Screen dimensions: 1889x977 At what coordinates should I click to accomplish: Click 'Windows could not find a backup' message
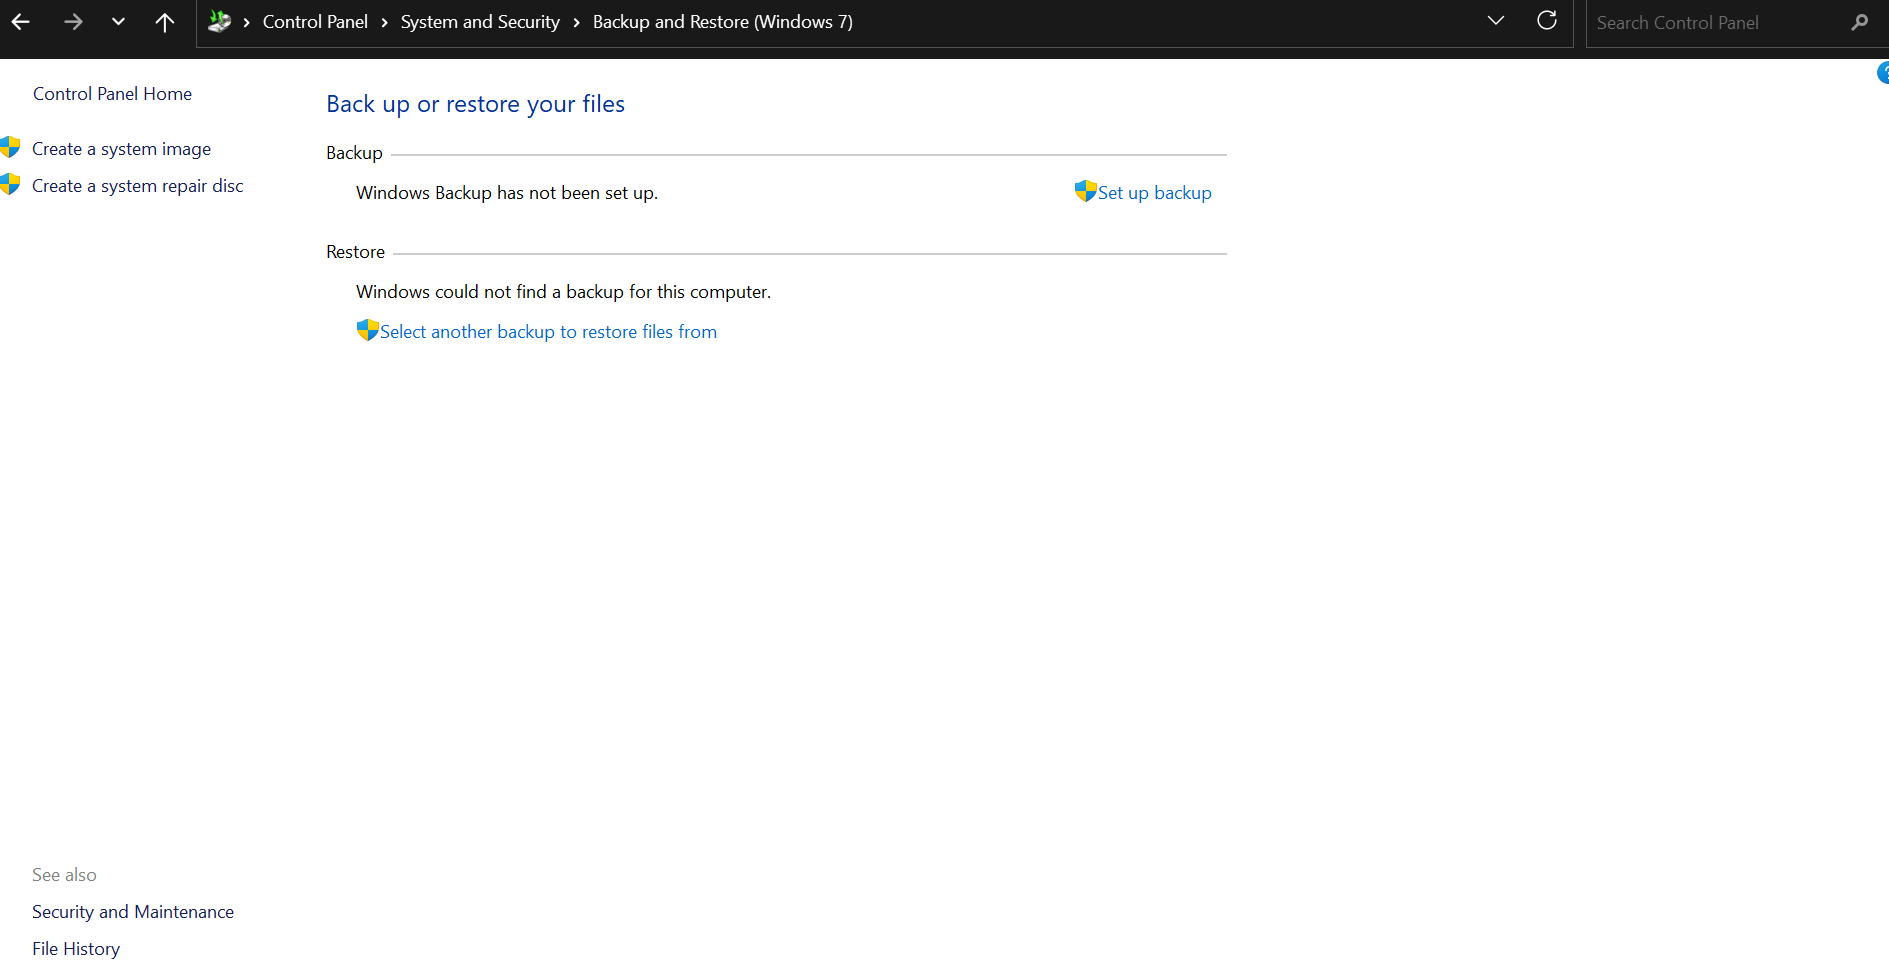pos(563,292)
